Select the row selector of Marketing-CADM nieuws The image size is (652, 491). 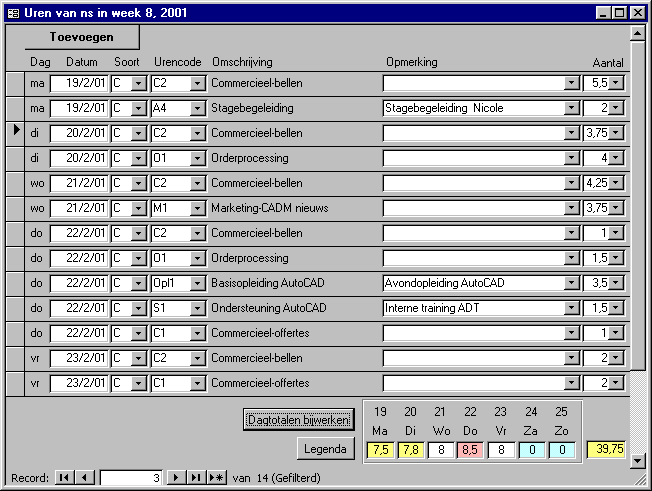pos(15,208)
